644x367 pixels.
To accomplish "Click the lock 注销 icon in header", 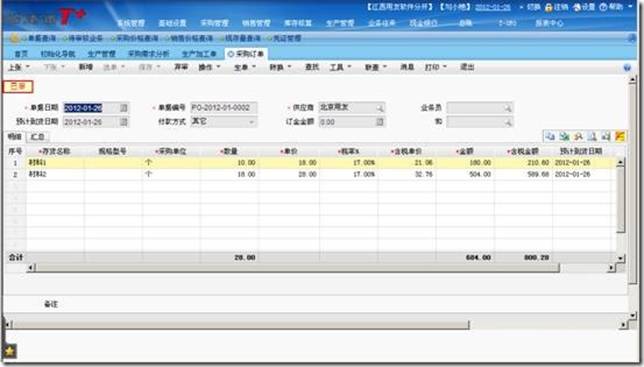I will point(549,7).
